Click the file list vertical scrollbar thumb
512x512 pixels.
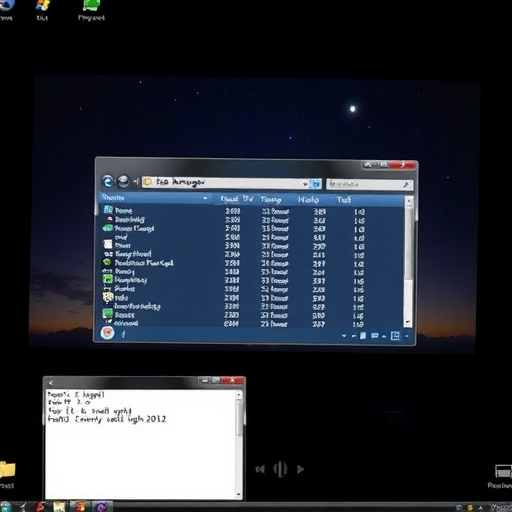point(409,243)
